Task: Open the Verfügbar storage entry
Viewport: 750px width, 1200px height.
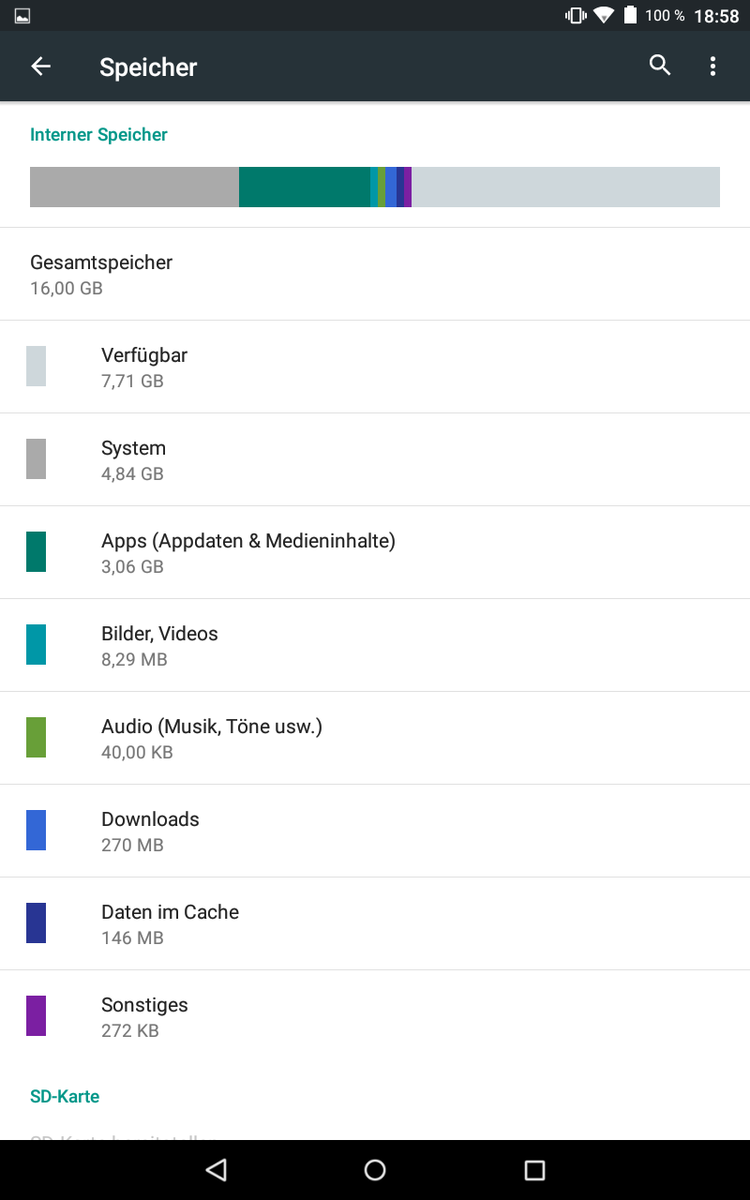Action: point(375,367)
